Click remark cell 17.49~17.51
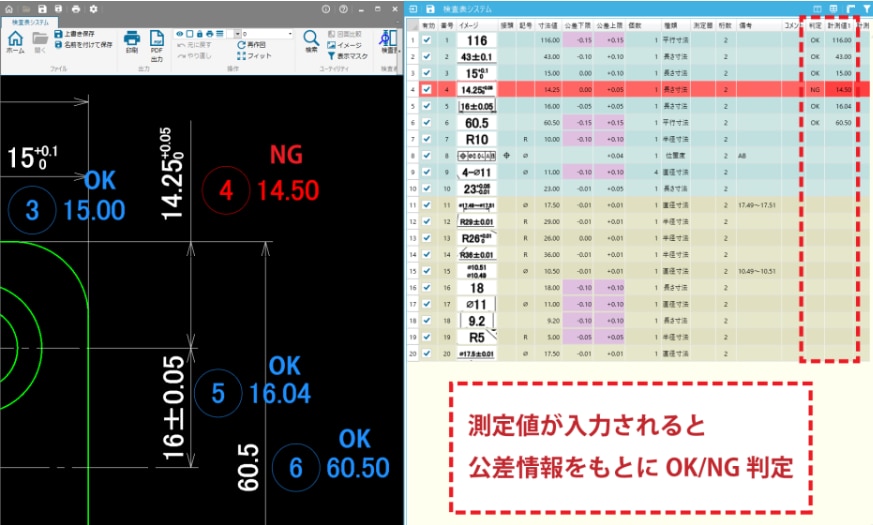Viewport: 873px width, 525px height. (x=758, y=205)
